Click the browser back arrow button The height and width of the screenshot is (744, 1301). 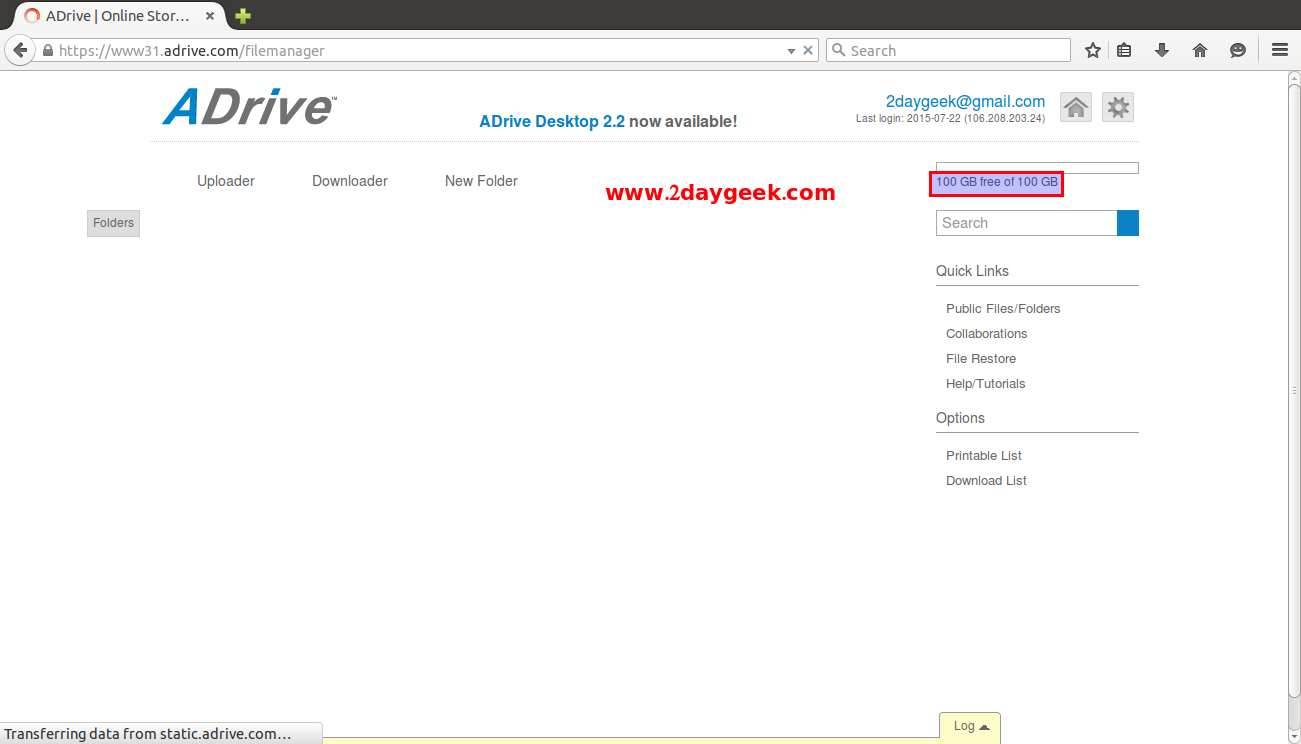19,50
